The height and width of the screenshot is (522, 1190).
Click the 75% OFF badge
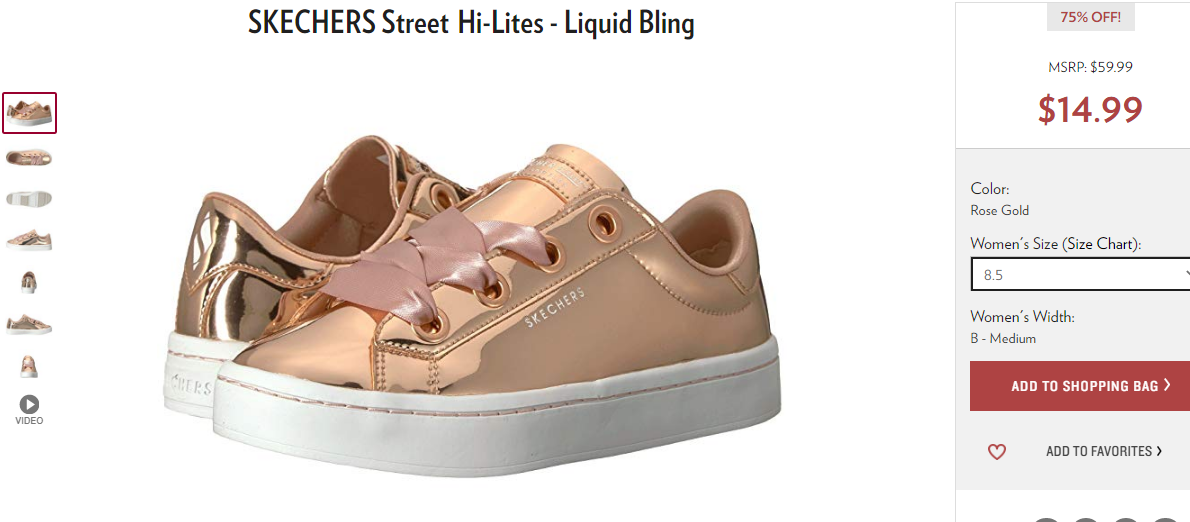1091,17
